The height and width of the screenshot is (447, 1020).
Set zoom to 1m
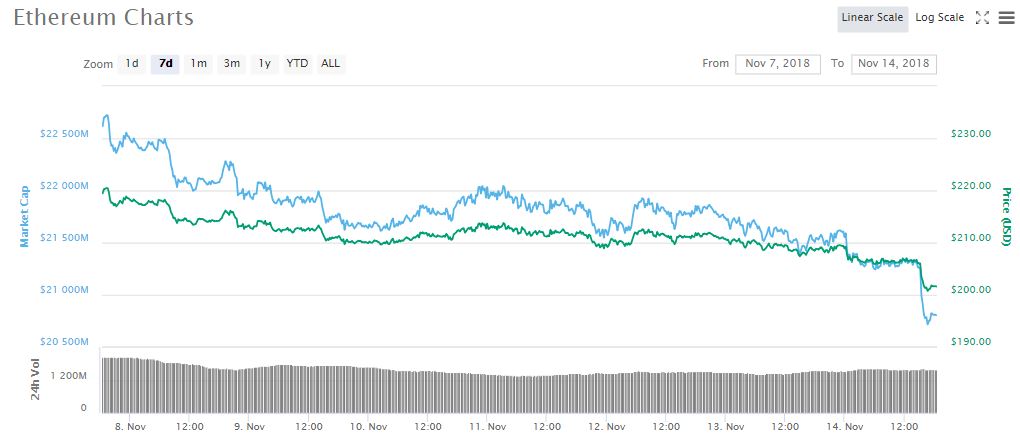(198, 64)
